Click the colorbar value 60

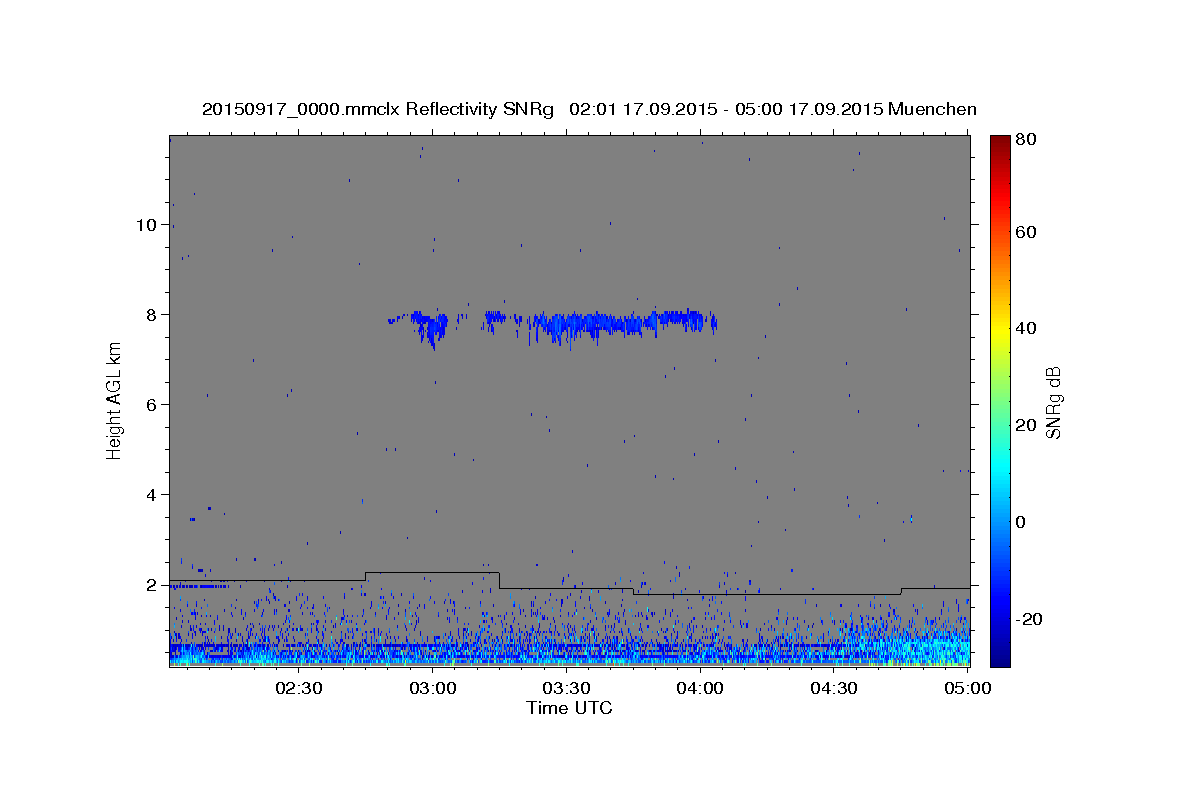pos(1028,232)
